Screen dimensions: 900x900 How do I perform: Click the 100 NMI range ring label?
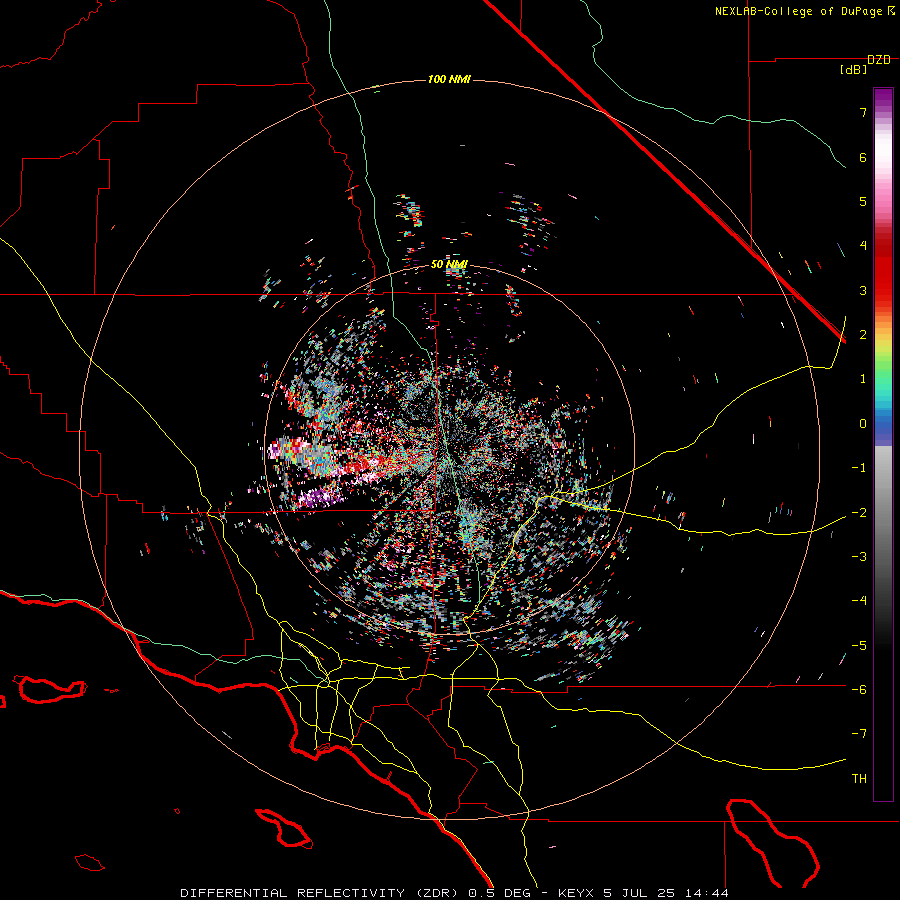[x=449, y=79]
